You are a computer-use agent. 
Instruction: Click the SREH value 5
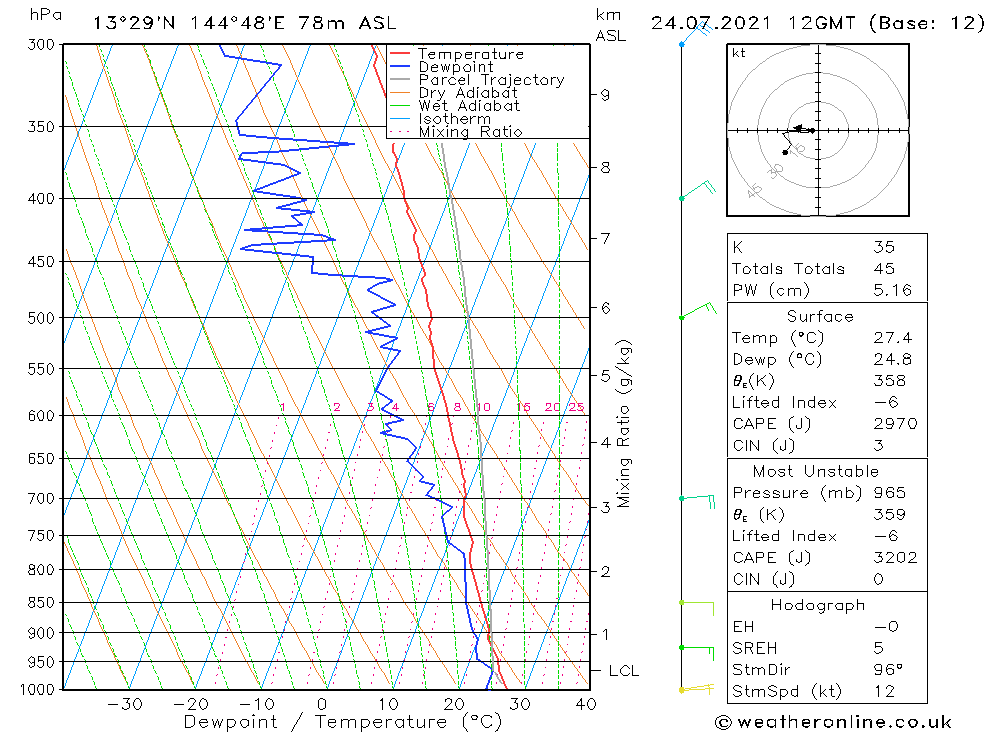pyautogui.click(x=879, y=648)
